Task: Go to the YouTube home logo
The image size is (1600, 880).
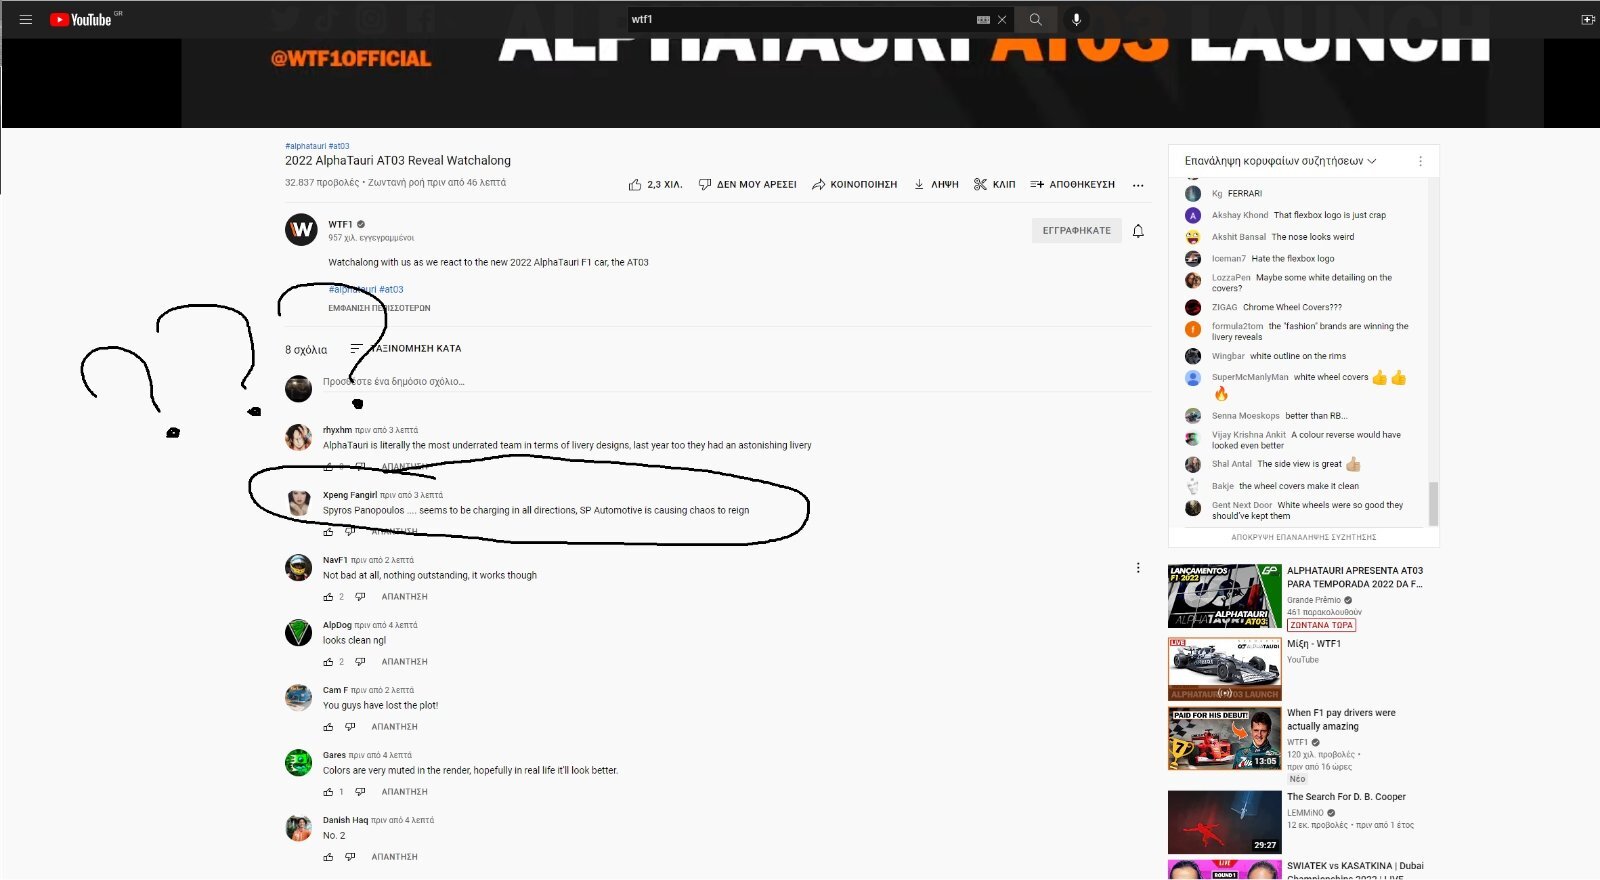Action: click(x=81, y=19)
